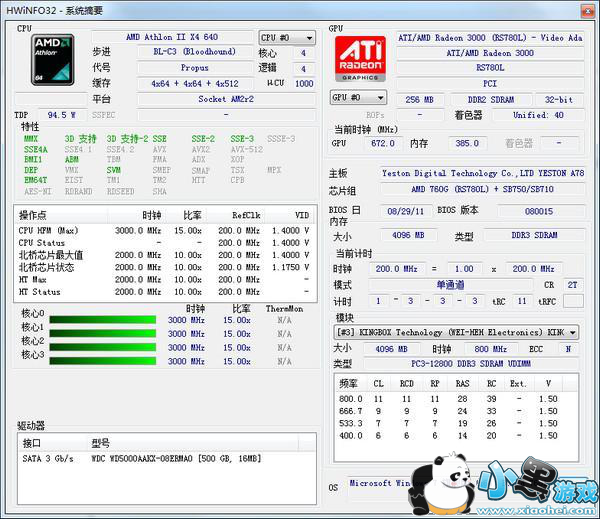Viewport: 600px width, 519px height.
Task: Click the 接口 drive column header
Action: [x=54, y=444]
